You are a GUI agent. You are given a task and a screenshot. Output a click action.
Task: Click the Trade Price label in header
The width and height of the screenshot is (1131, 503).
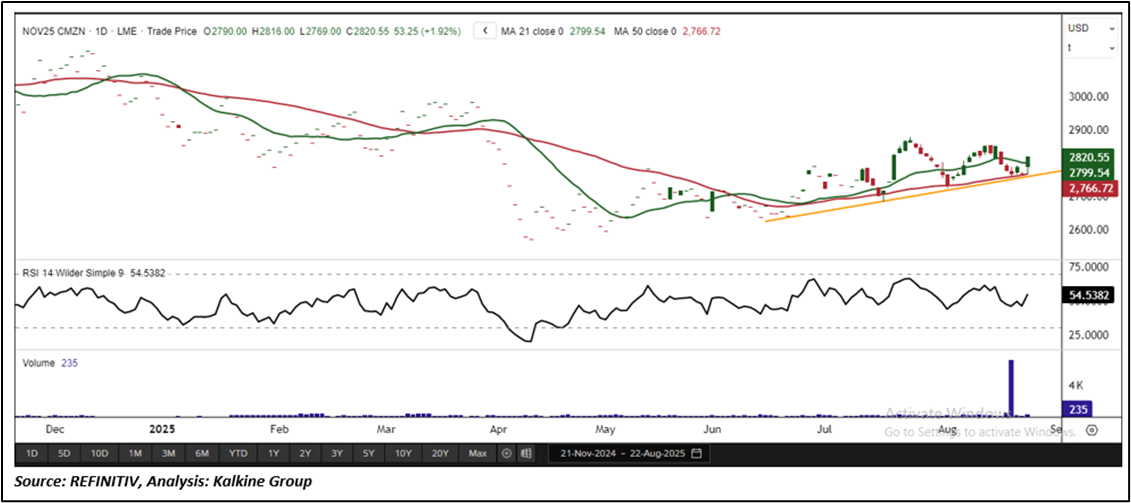point(172,32)
